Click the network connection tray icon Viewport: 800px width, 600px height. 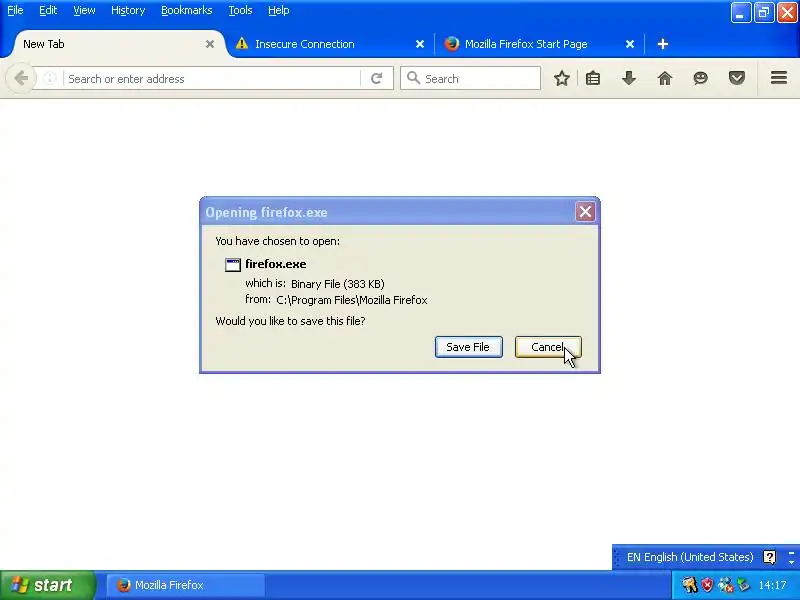tap(725, 585)
